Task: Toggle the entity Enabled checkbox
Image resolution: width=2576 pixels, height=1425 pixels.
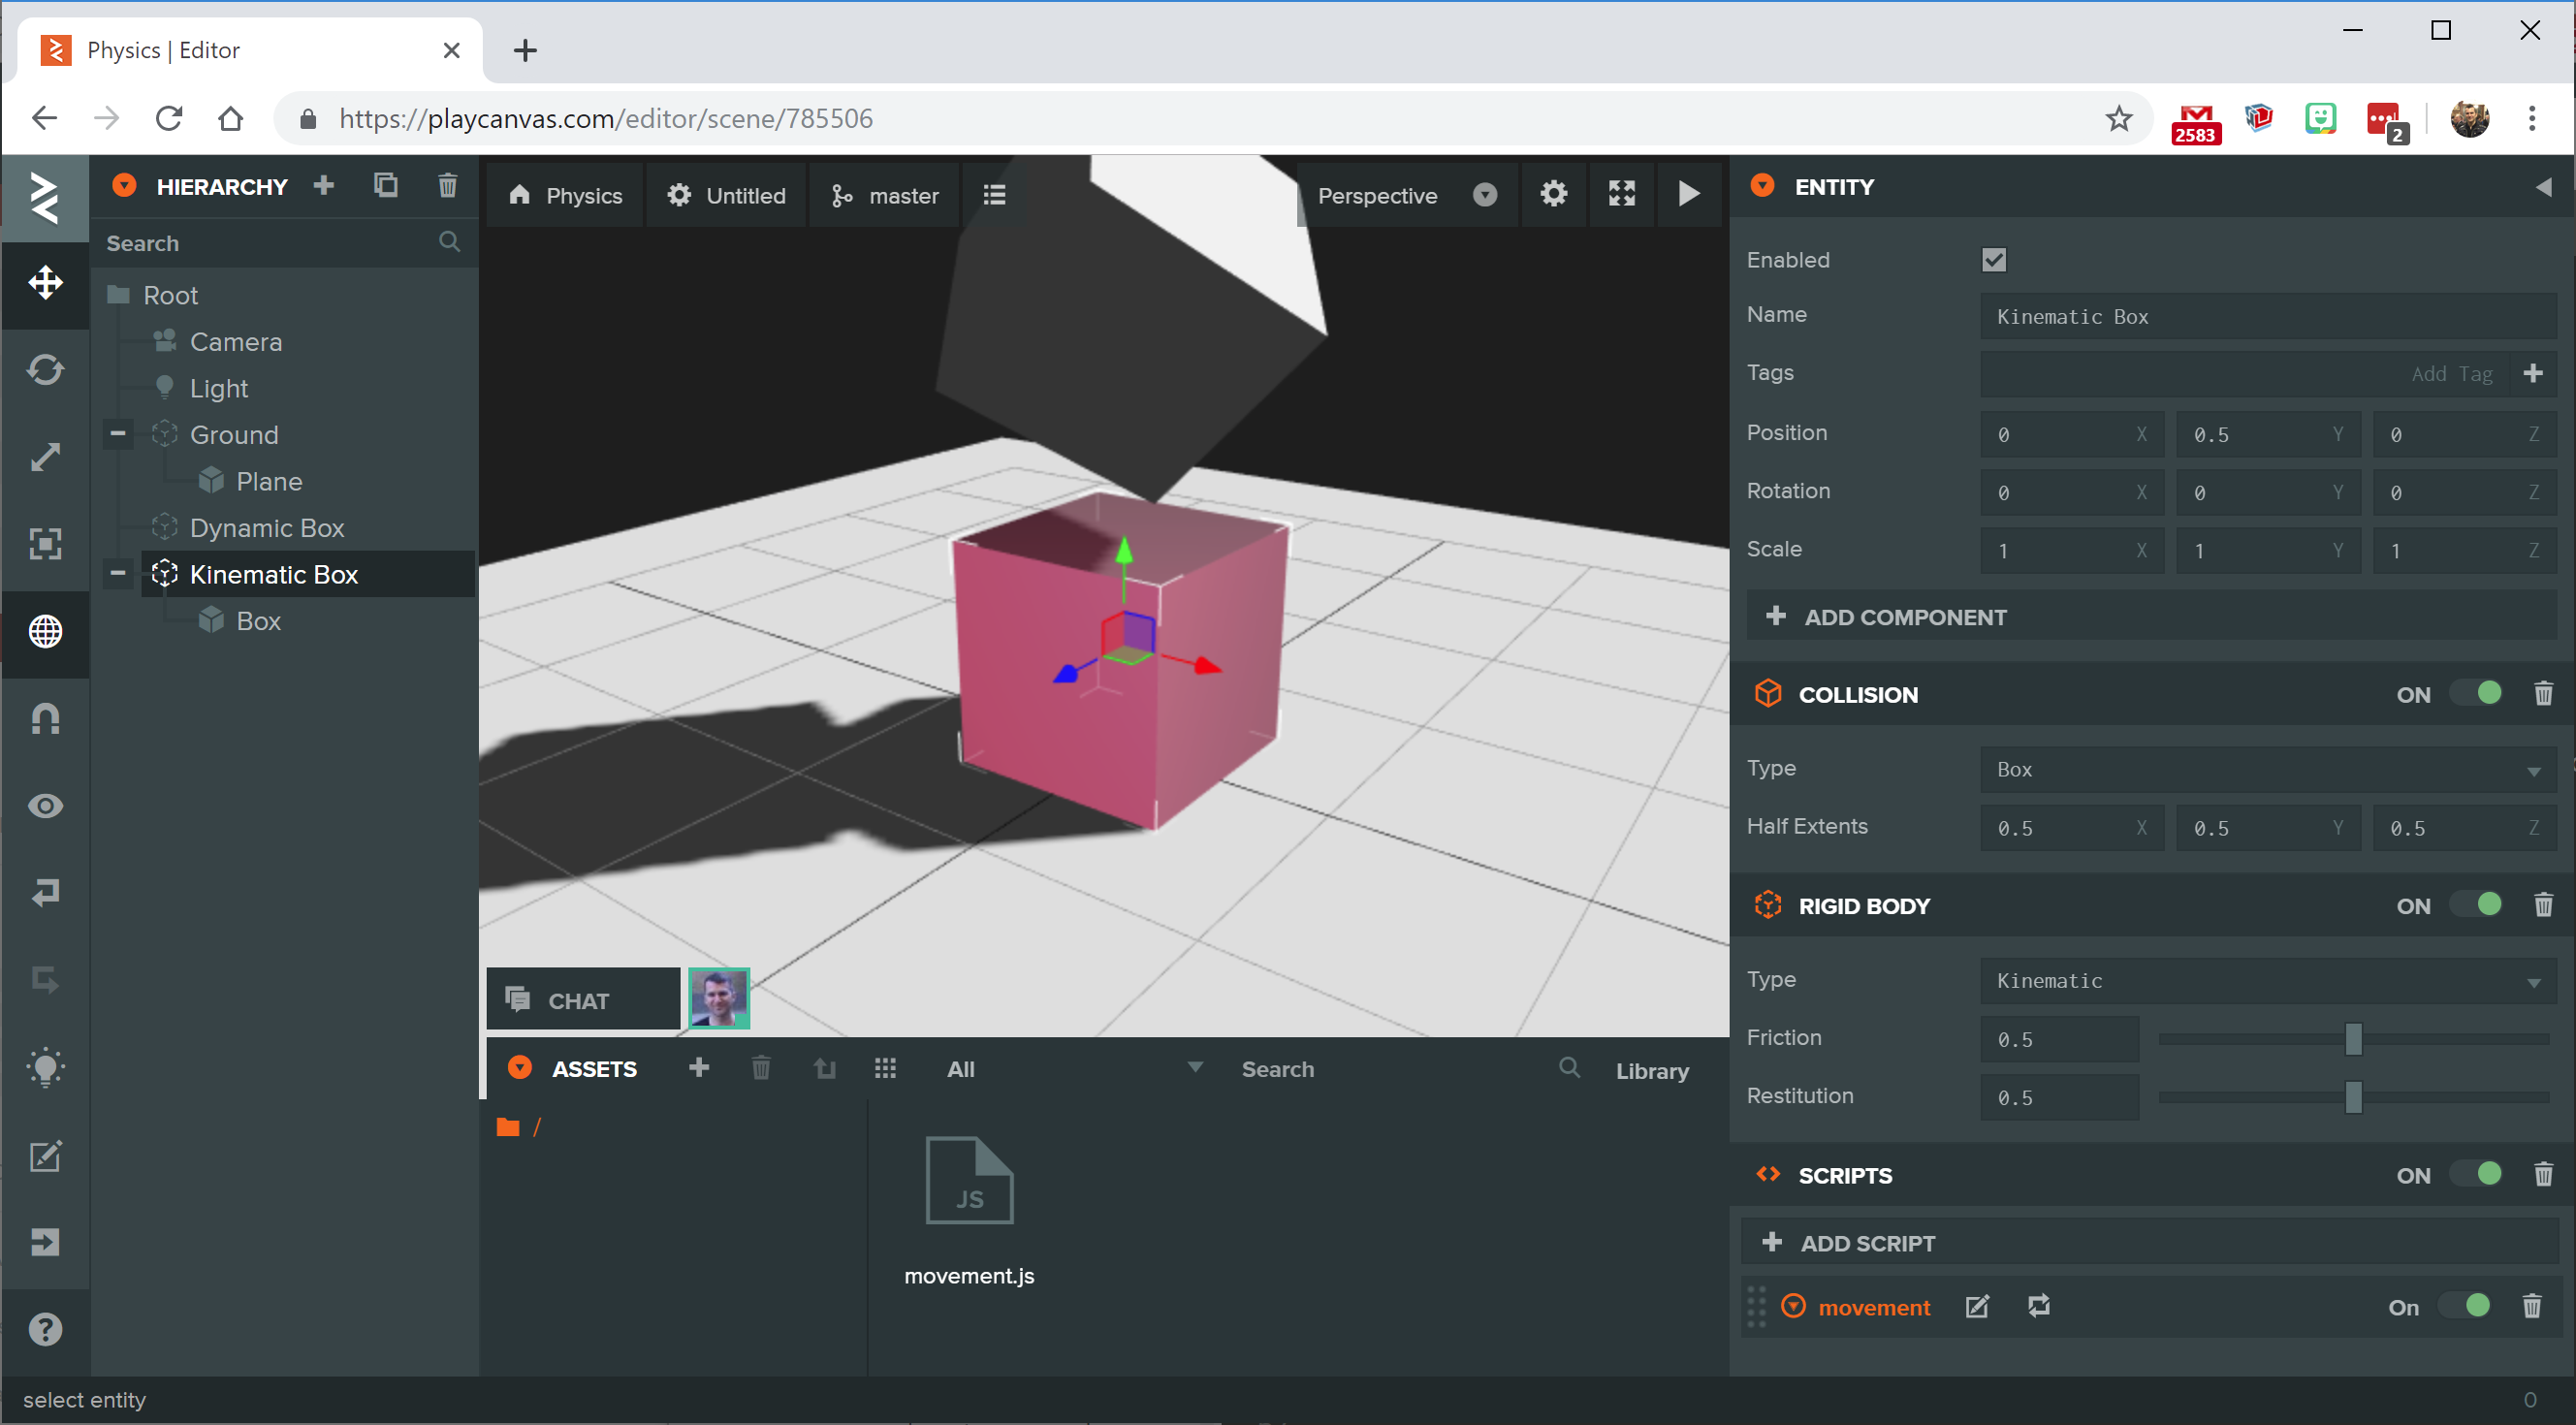Action: tap(1994, 260)
